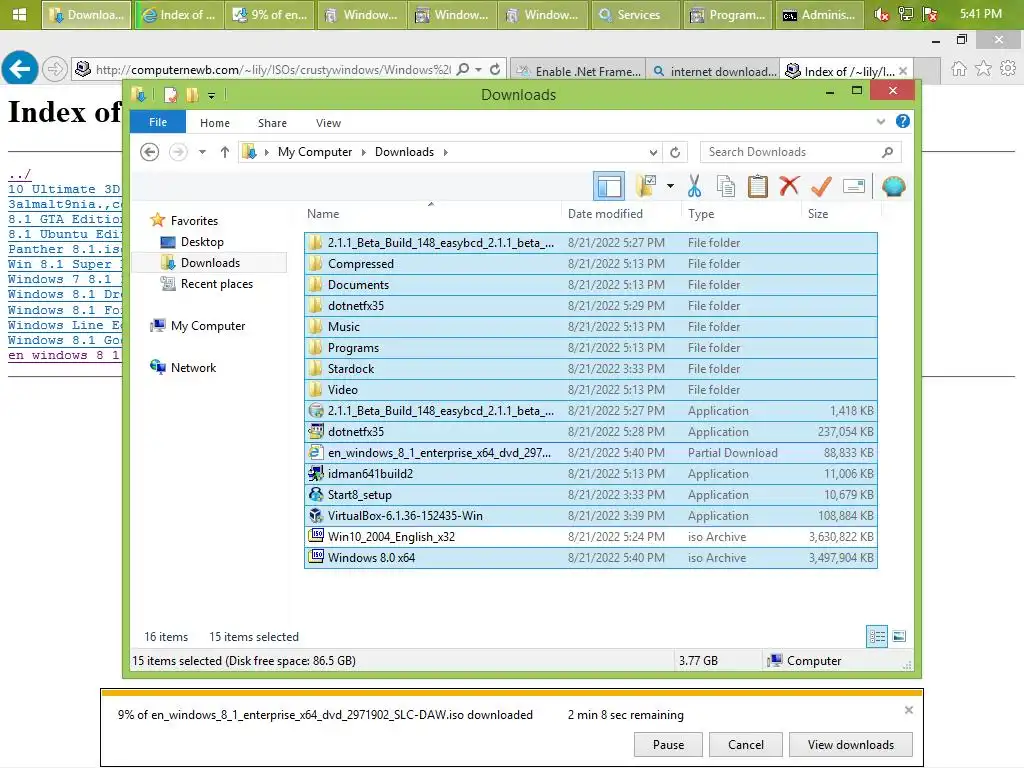This screenshot has width=1024, height=768.
Task: Select My Computer in navigation pane
Action: pos(208,326)
